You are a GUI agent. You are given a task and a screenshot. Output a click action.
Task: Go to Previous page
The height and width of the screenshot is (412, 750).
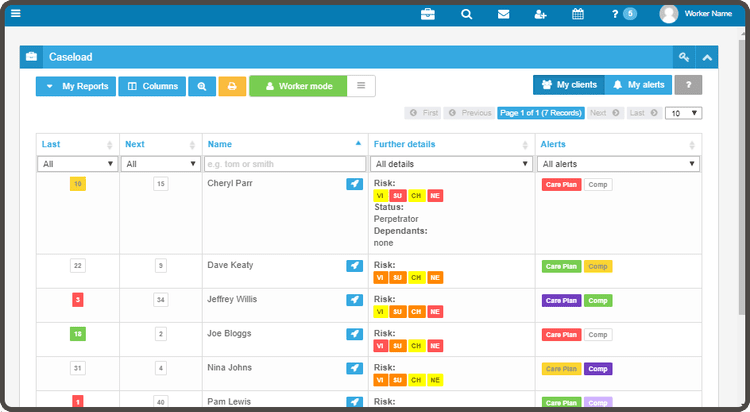coord(469,113)
